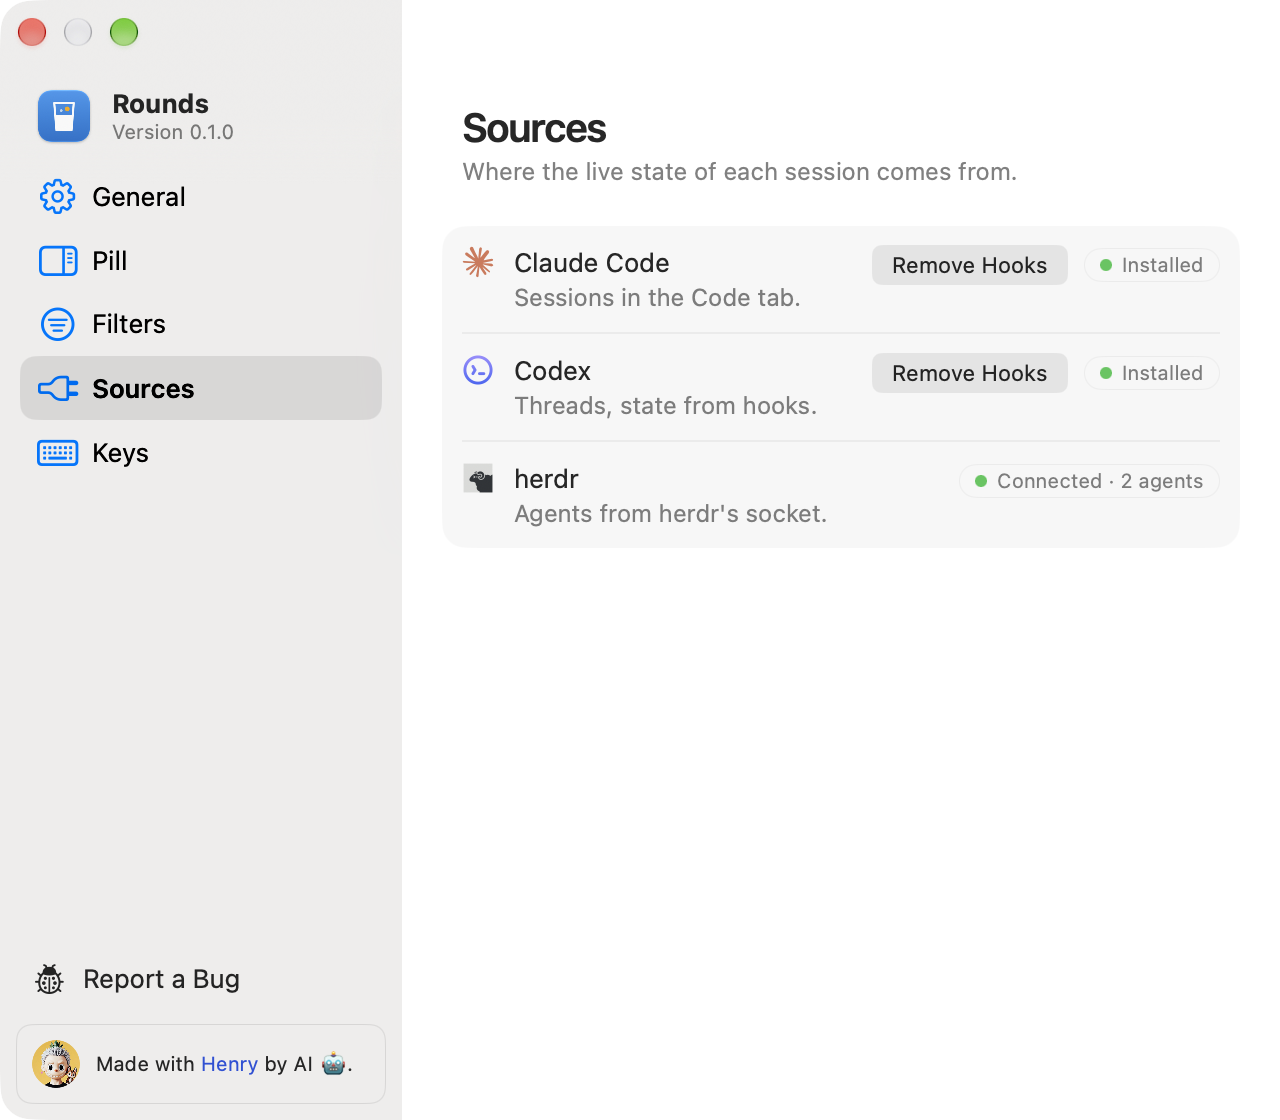Viewport: 1280px width, 1120px height.
Task: Click the General gear icon
Action: [x=58, y=197]
